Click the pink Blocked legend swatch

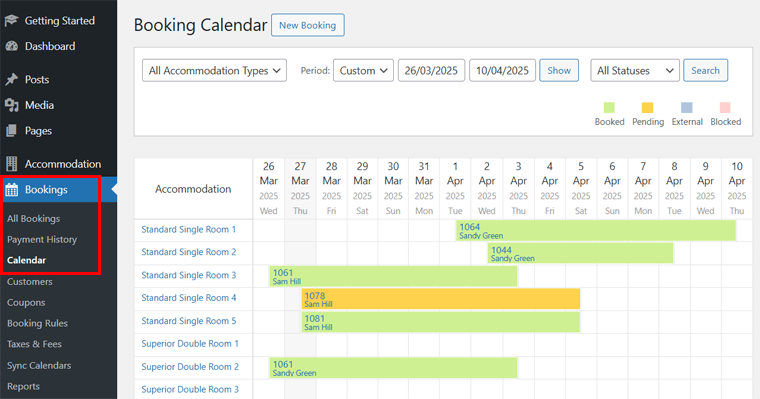tap(725, 108)
